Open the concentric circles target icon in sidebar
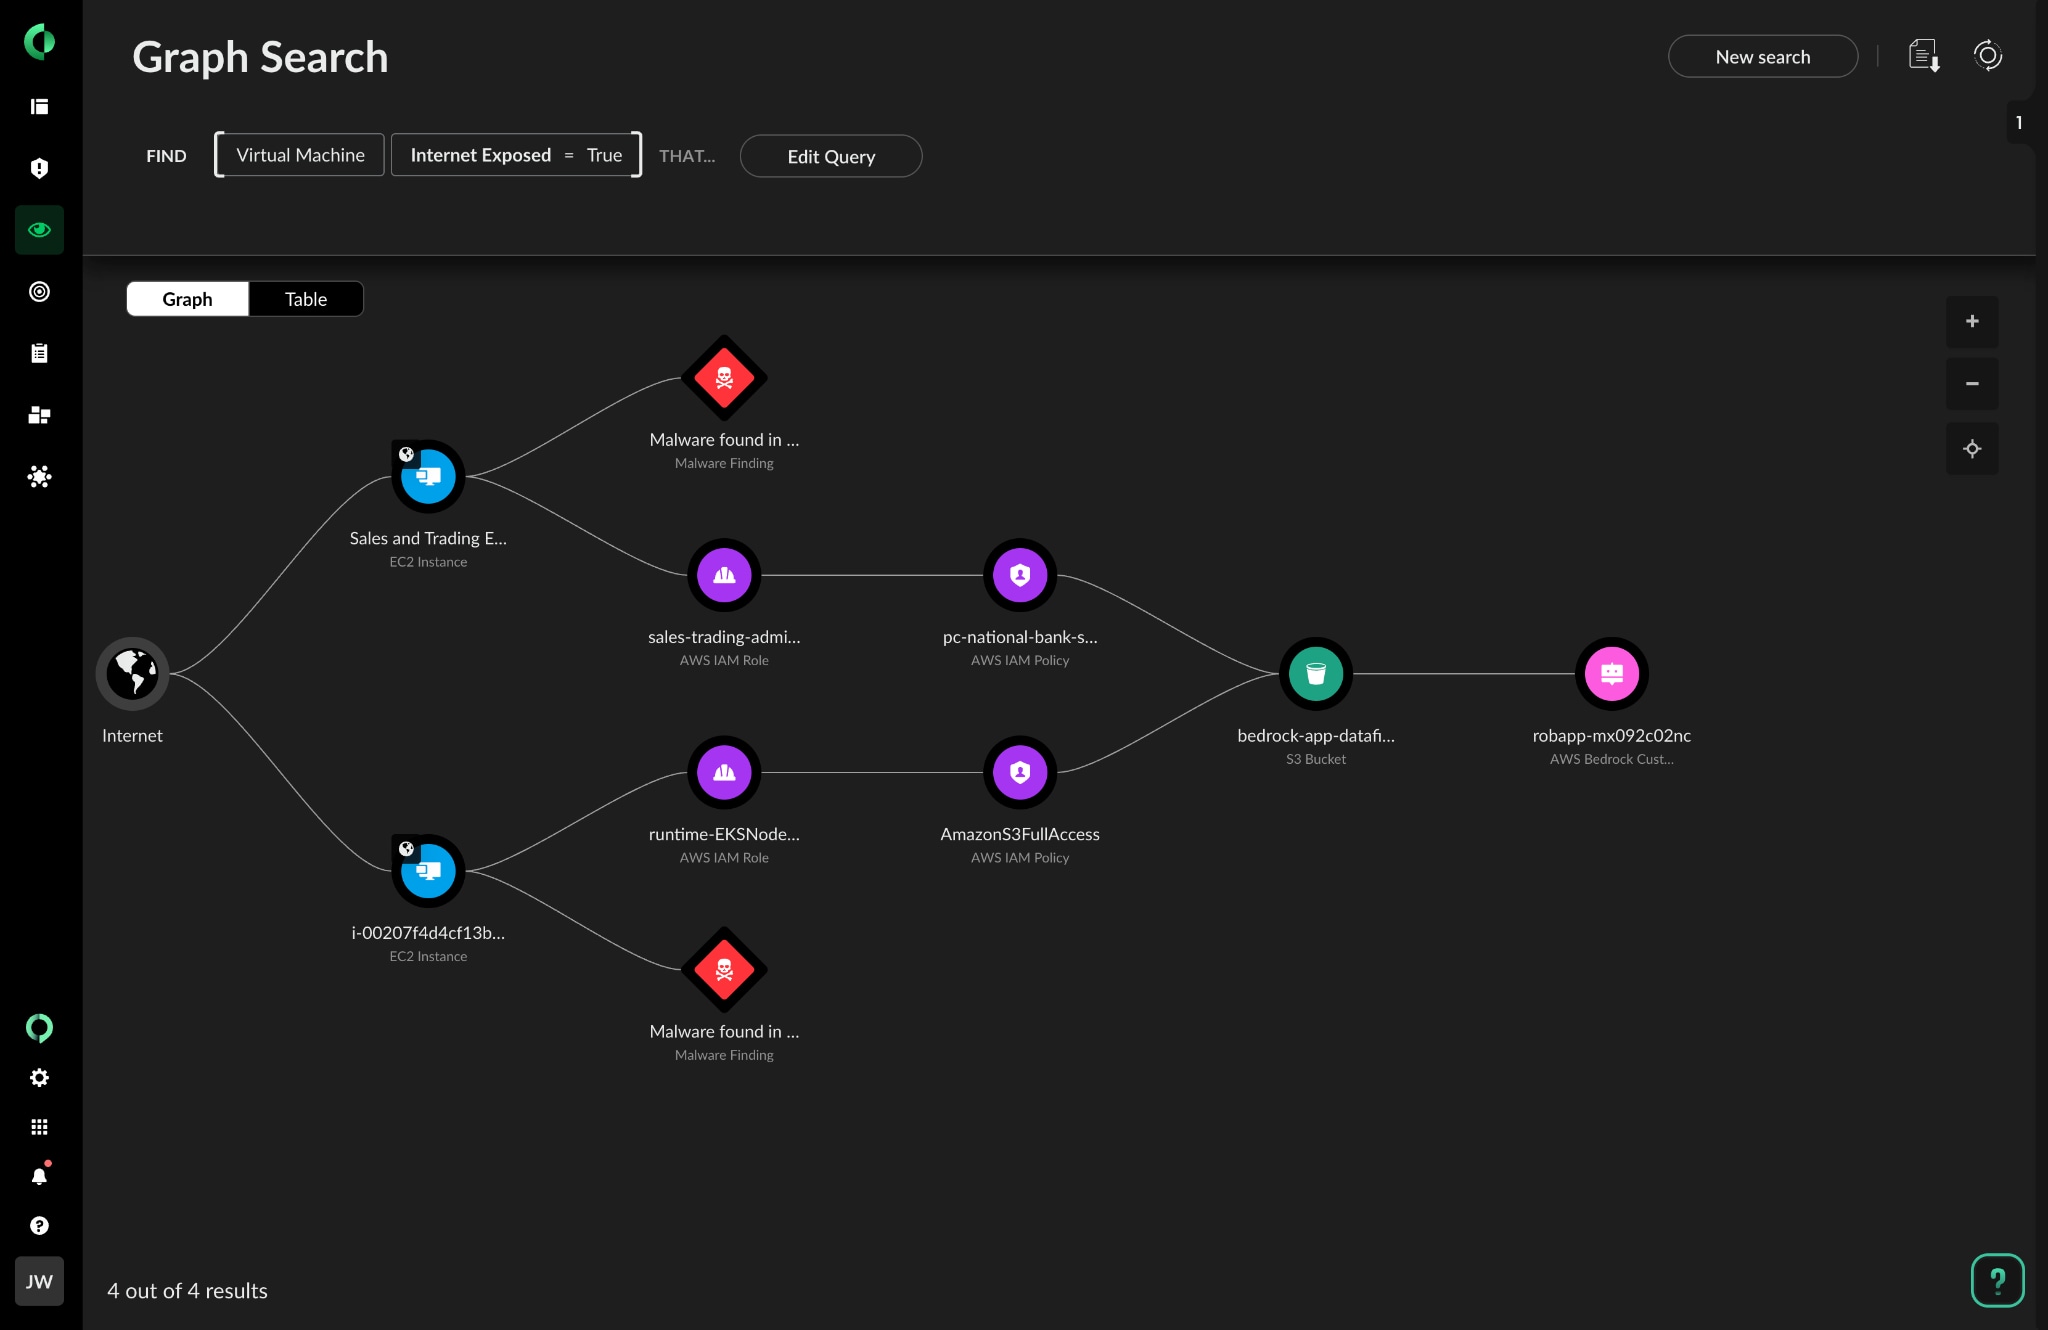The height and width of the screenshot is (1330, 2048). click(x=39, y=291)
